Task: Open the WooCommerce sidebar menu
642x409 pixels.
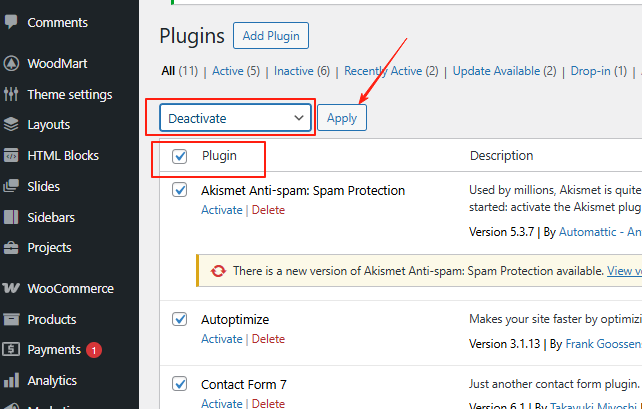Action: [x=70, y=288]
